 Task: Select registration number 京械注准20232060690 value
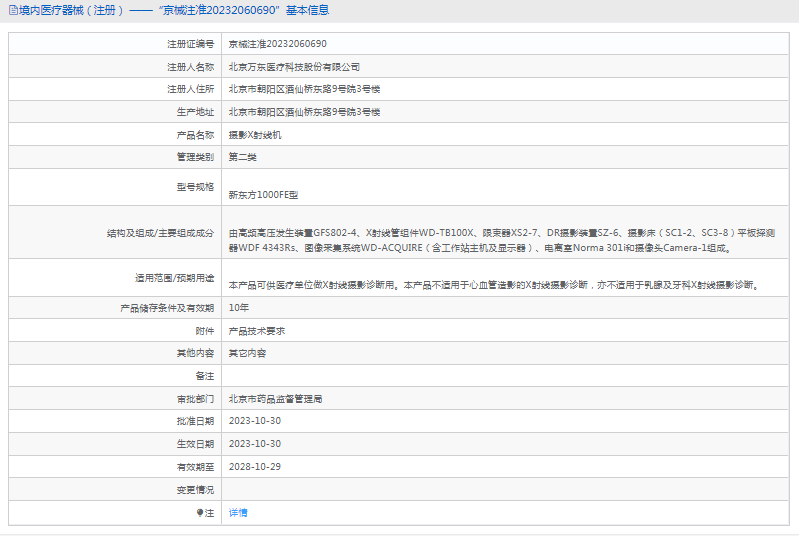tap(278, 44)
